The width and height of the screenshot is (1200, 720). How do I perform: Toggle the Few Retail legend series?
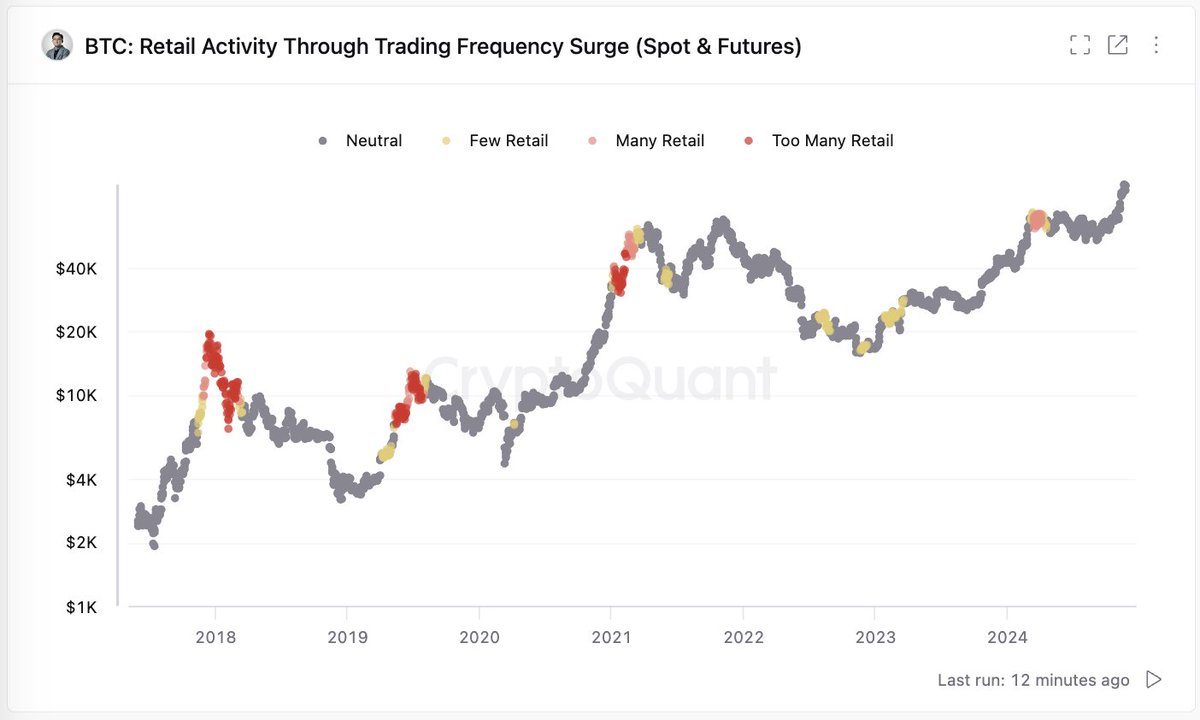(x=508, y=141)
